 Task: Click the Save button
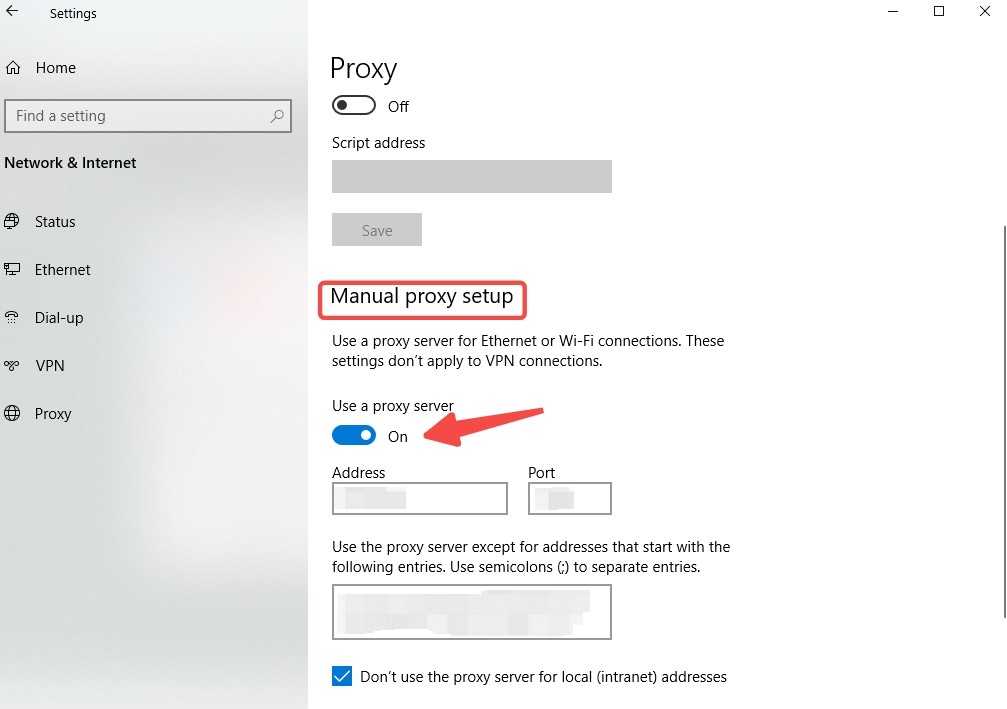point(377,230)
